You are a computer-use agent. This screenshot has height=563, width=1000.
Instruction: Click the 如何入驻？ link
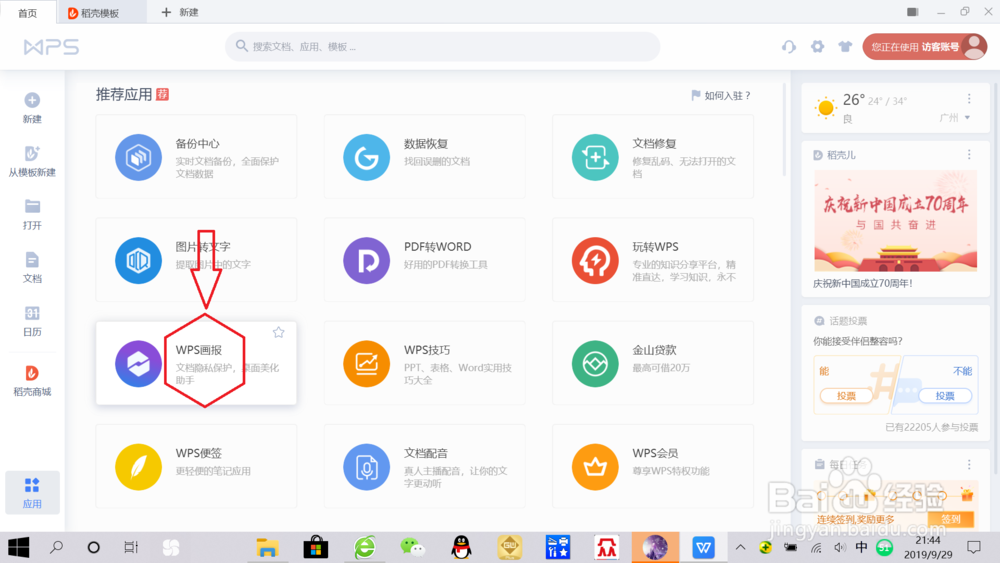point(721,96)
